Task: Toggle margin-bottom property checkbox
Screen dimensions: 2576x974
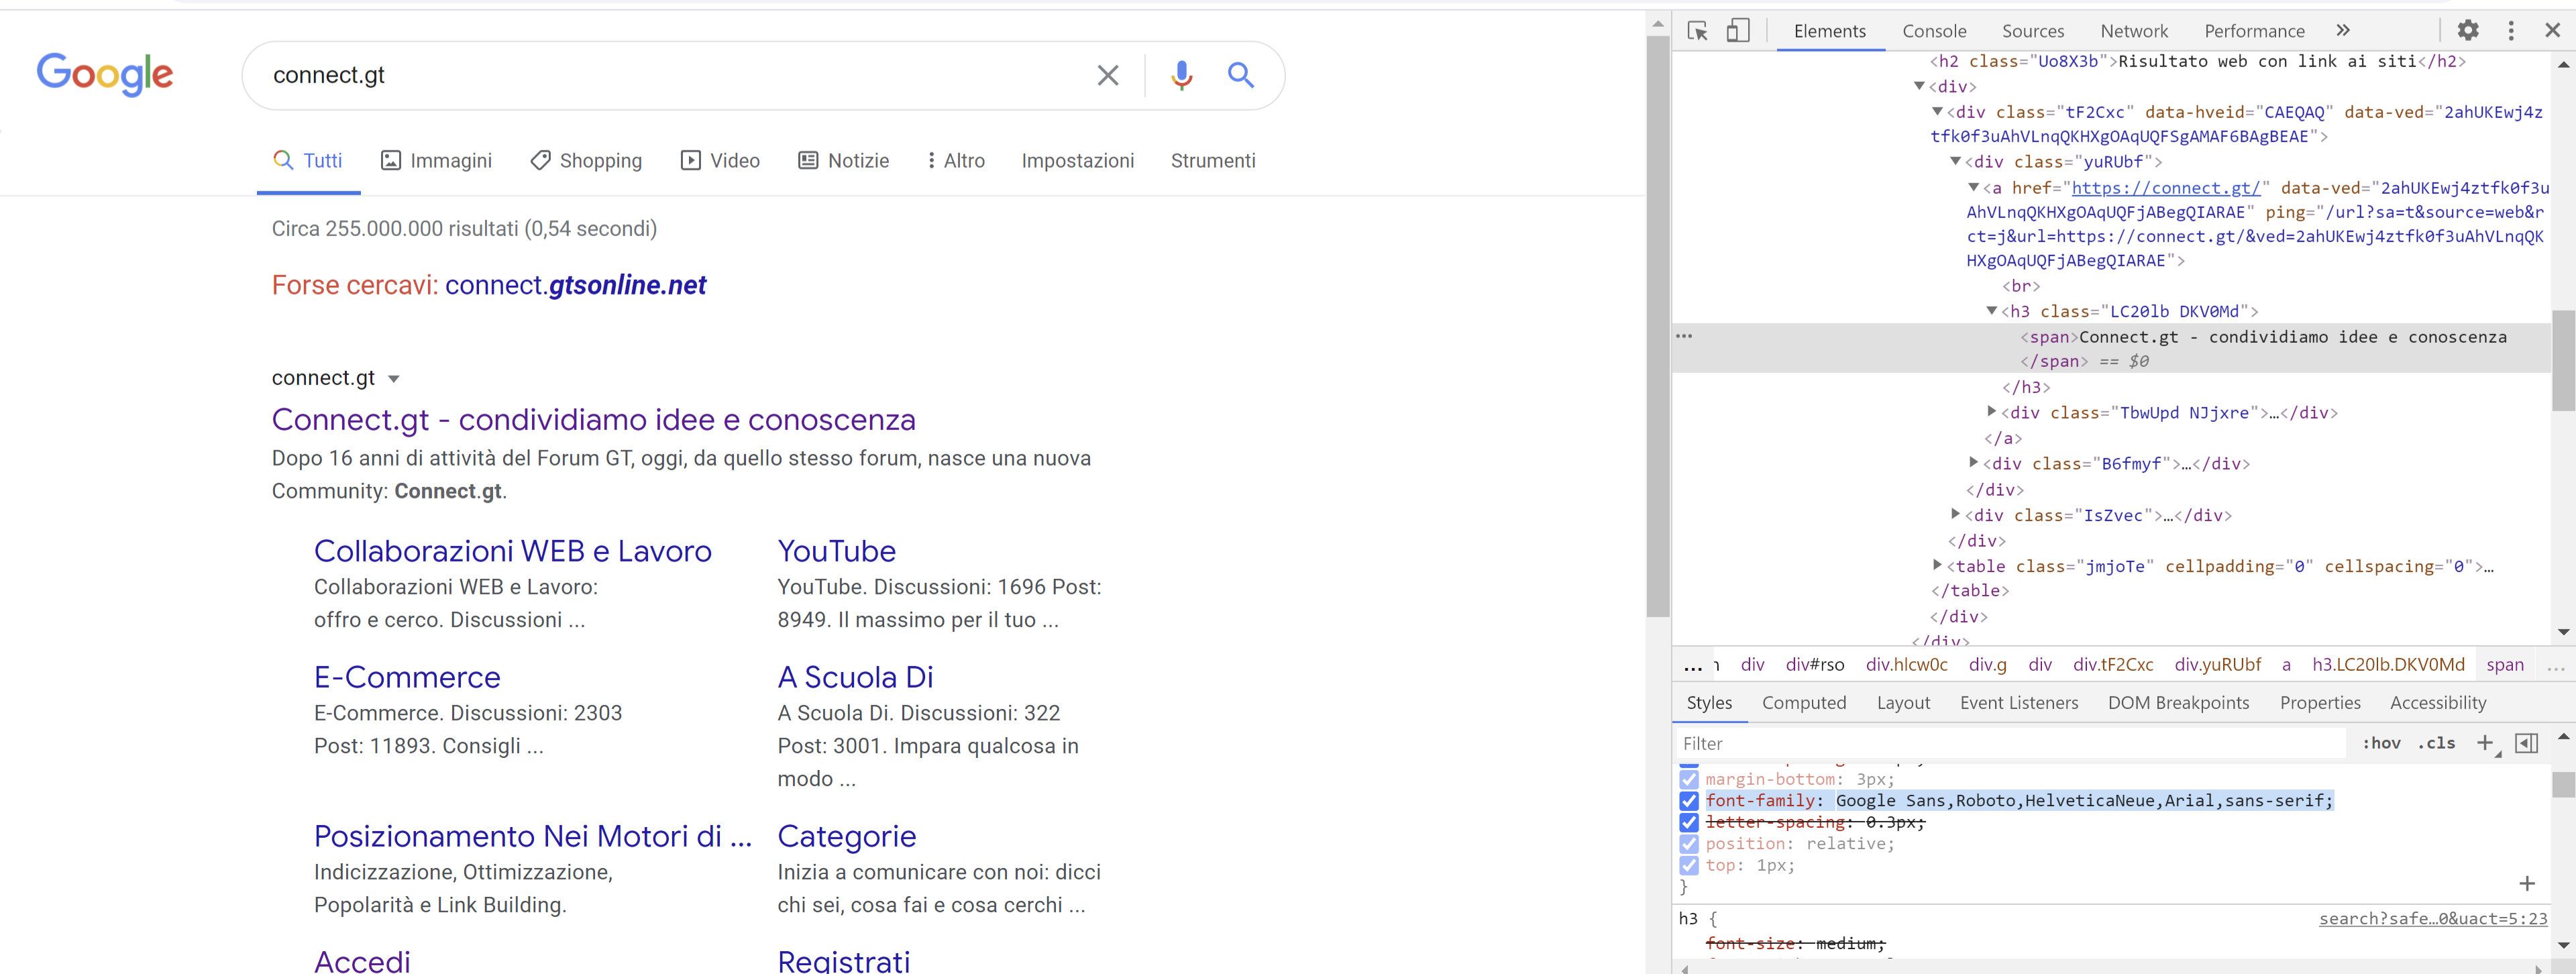Action: pyautogui.click(x=1689, y=779)
